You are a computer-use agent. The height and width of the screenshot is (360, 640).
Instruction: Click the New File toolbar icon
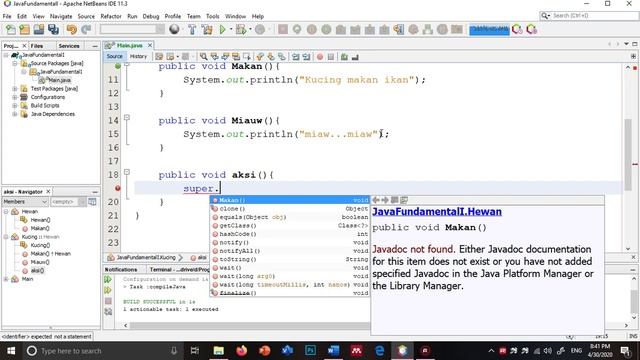tap(11, 29)
